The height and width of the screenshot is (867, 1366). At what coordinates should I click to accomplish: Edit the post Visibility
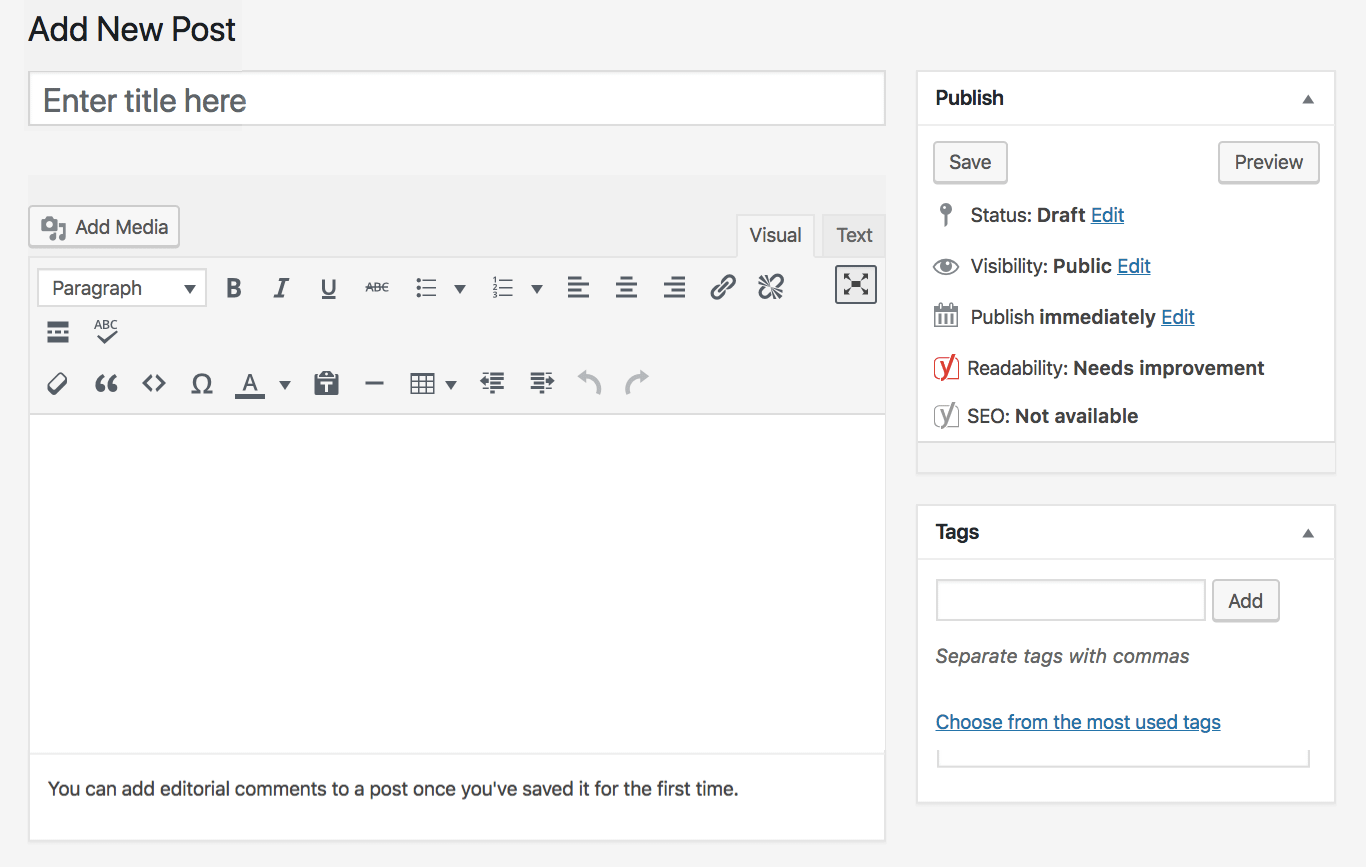coord(1134,266)
